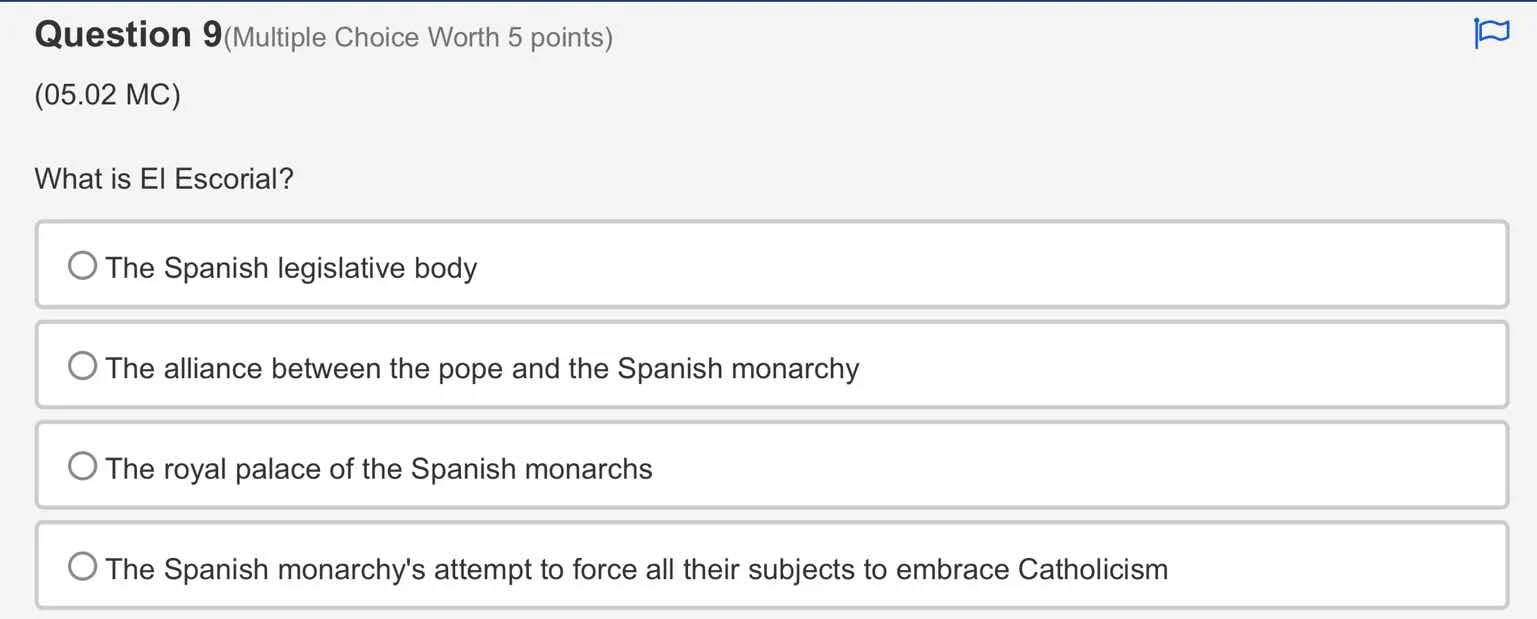Click the unselected radio beside 'Spanish legislative body'

click(82, 265)
